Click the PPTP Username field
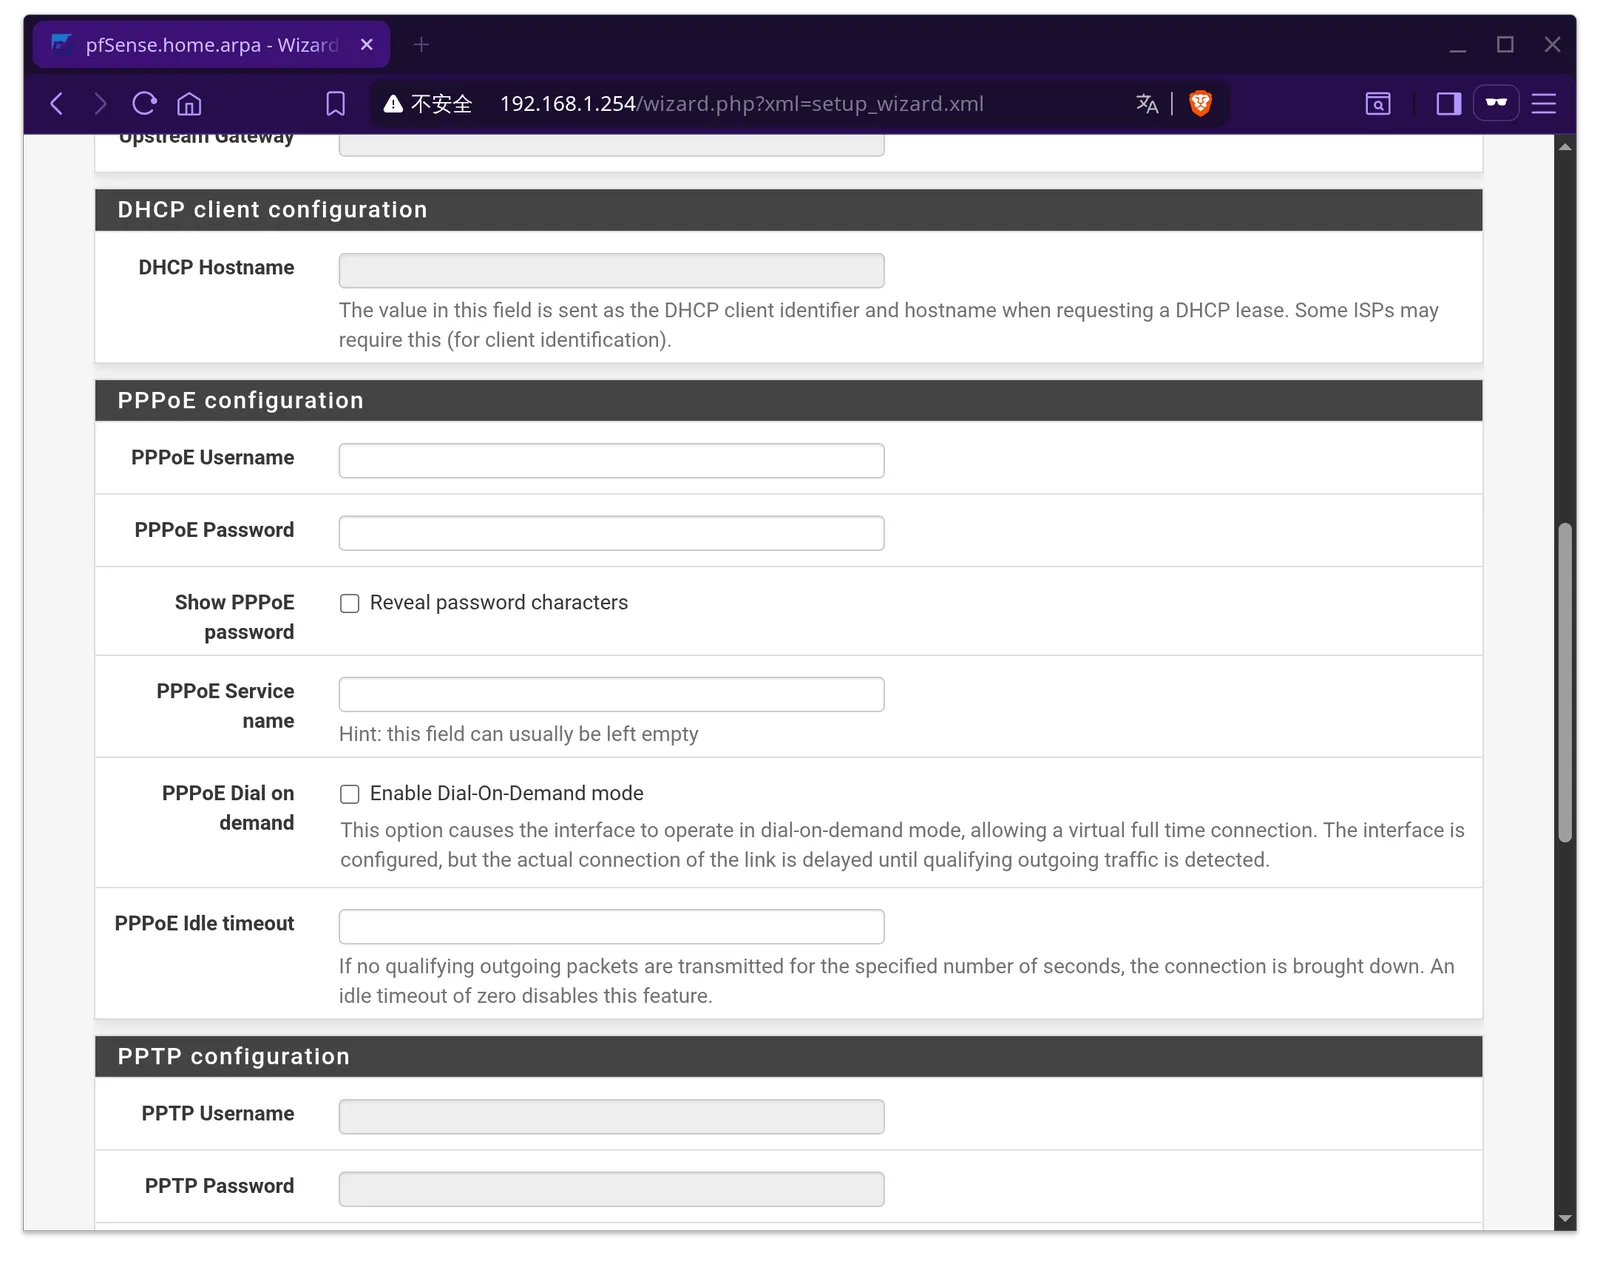Image resolution: width=1600 pixels, height=1278 pixels. 611,1117
